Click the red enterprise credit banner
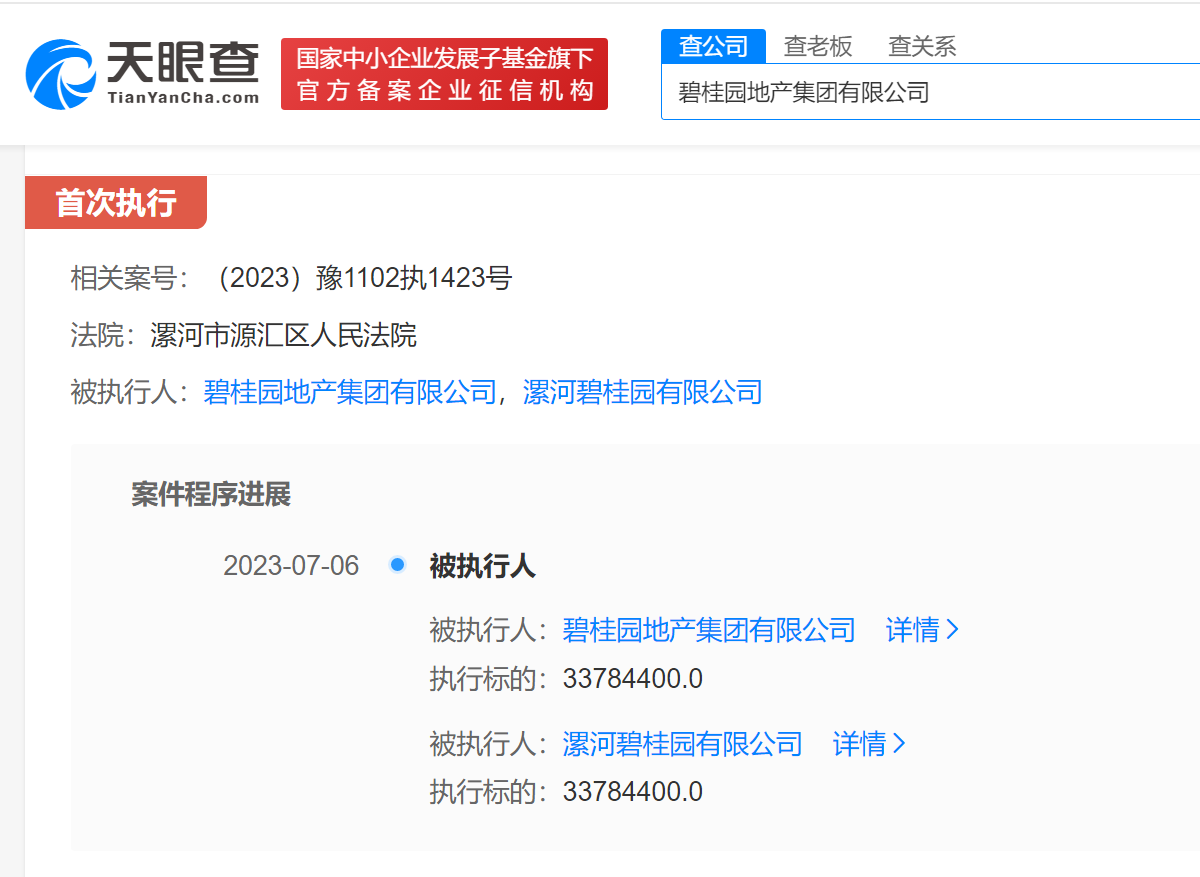The image size is (1200, 877). (x=443, y=74)
